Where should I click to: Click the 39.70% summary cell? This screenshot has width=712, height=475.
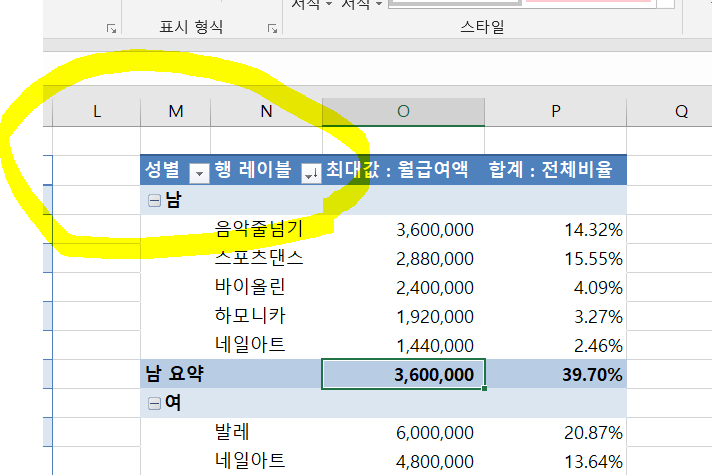pos(556,374)
